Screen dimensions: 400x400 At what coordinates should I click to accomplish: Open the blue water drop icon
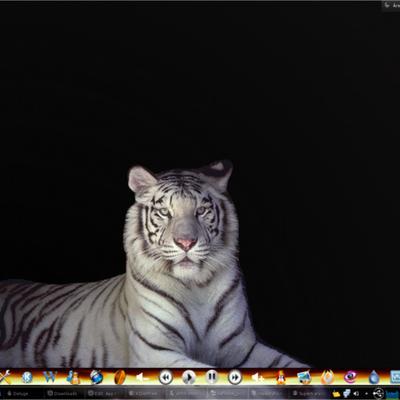(374, 377)
